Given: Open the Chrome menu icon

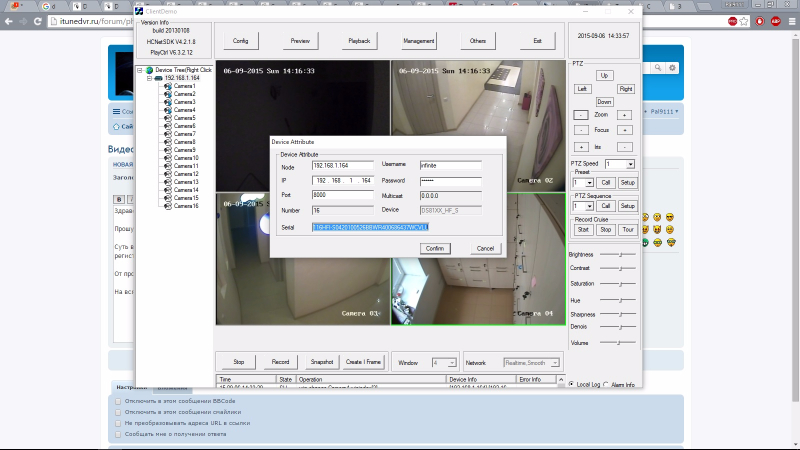Looking at the screenshot, I should click(792, 21).
